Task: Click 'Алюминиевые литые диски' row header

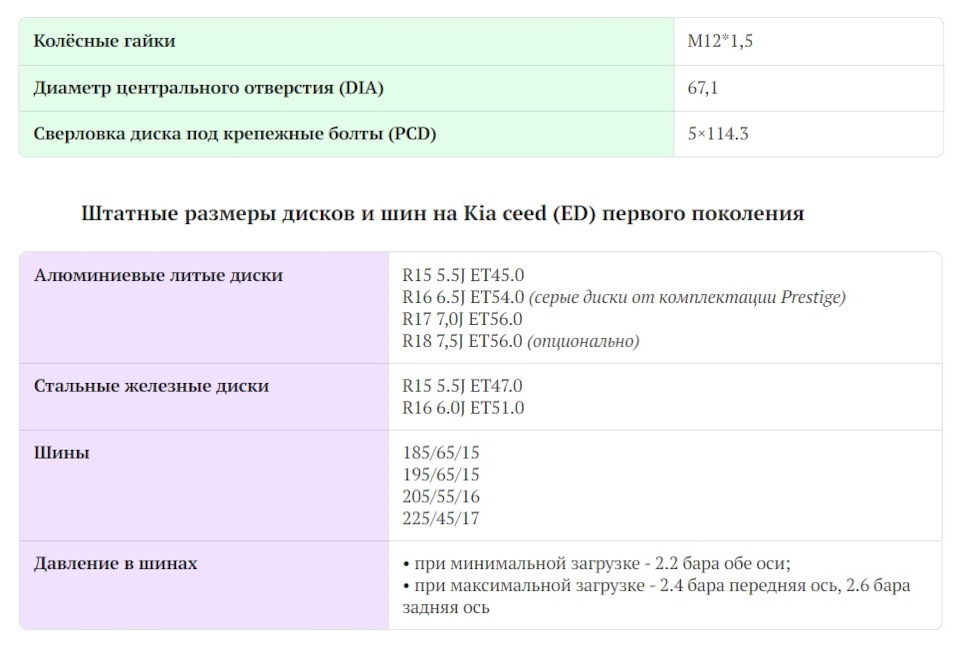Action: point(158,275)
